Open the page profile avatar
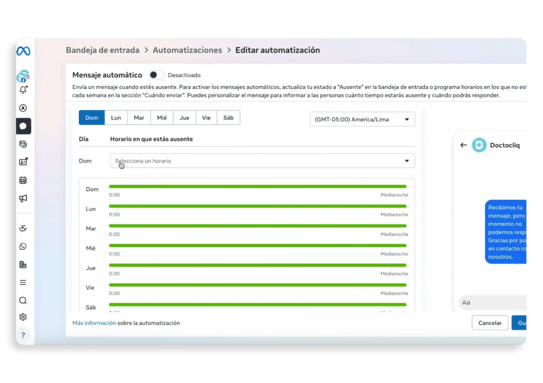 point(23,76)
